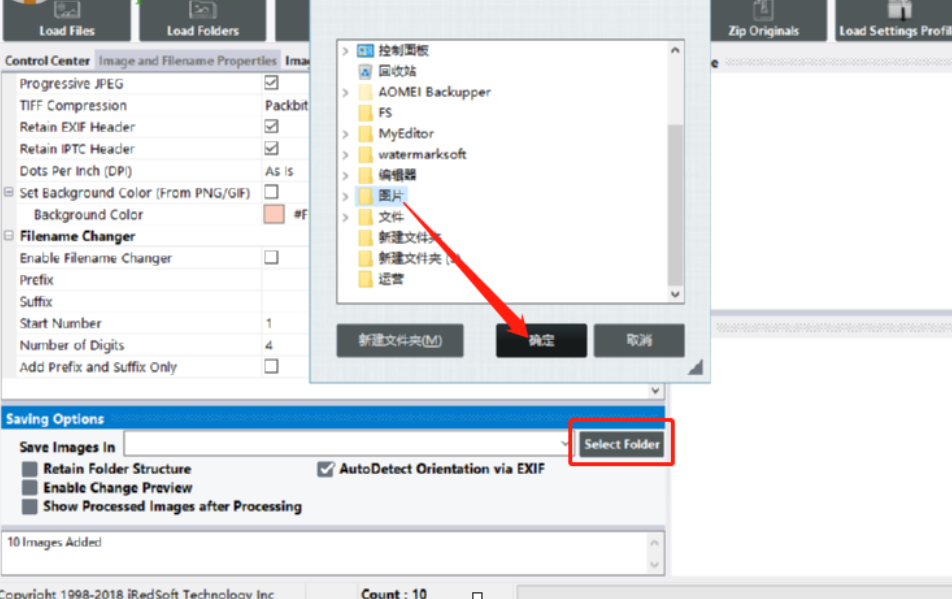The image size is (952, 599).
Task: Open Image and Filename Properties tab
Action: coord(188,61)
